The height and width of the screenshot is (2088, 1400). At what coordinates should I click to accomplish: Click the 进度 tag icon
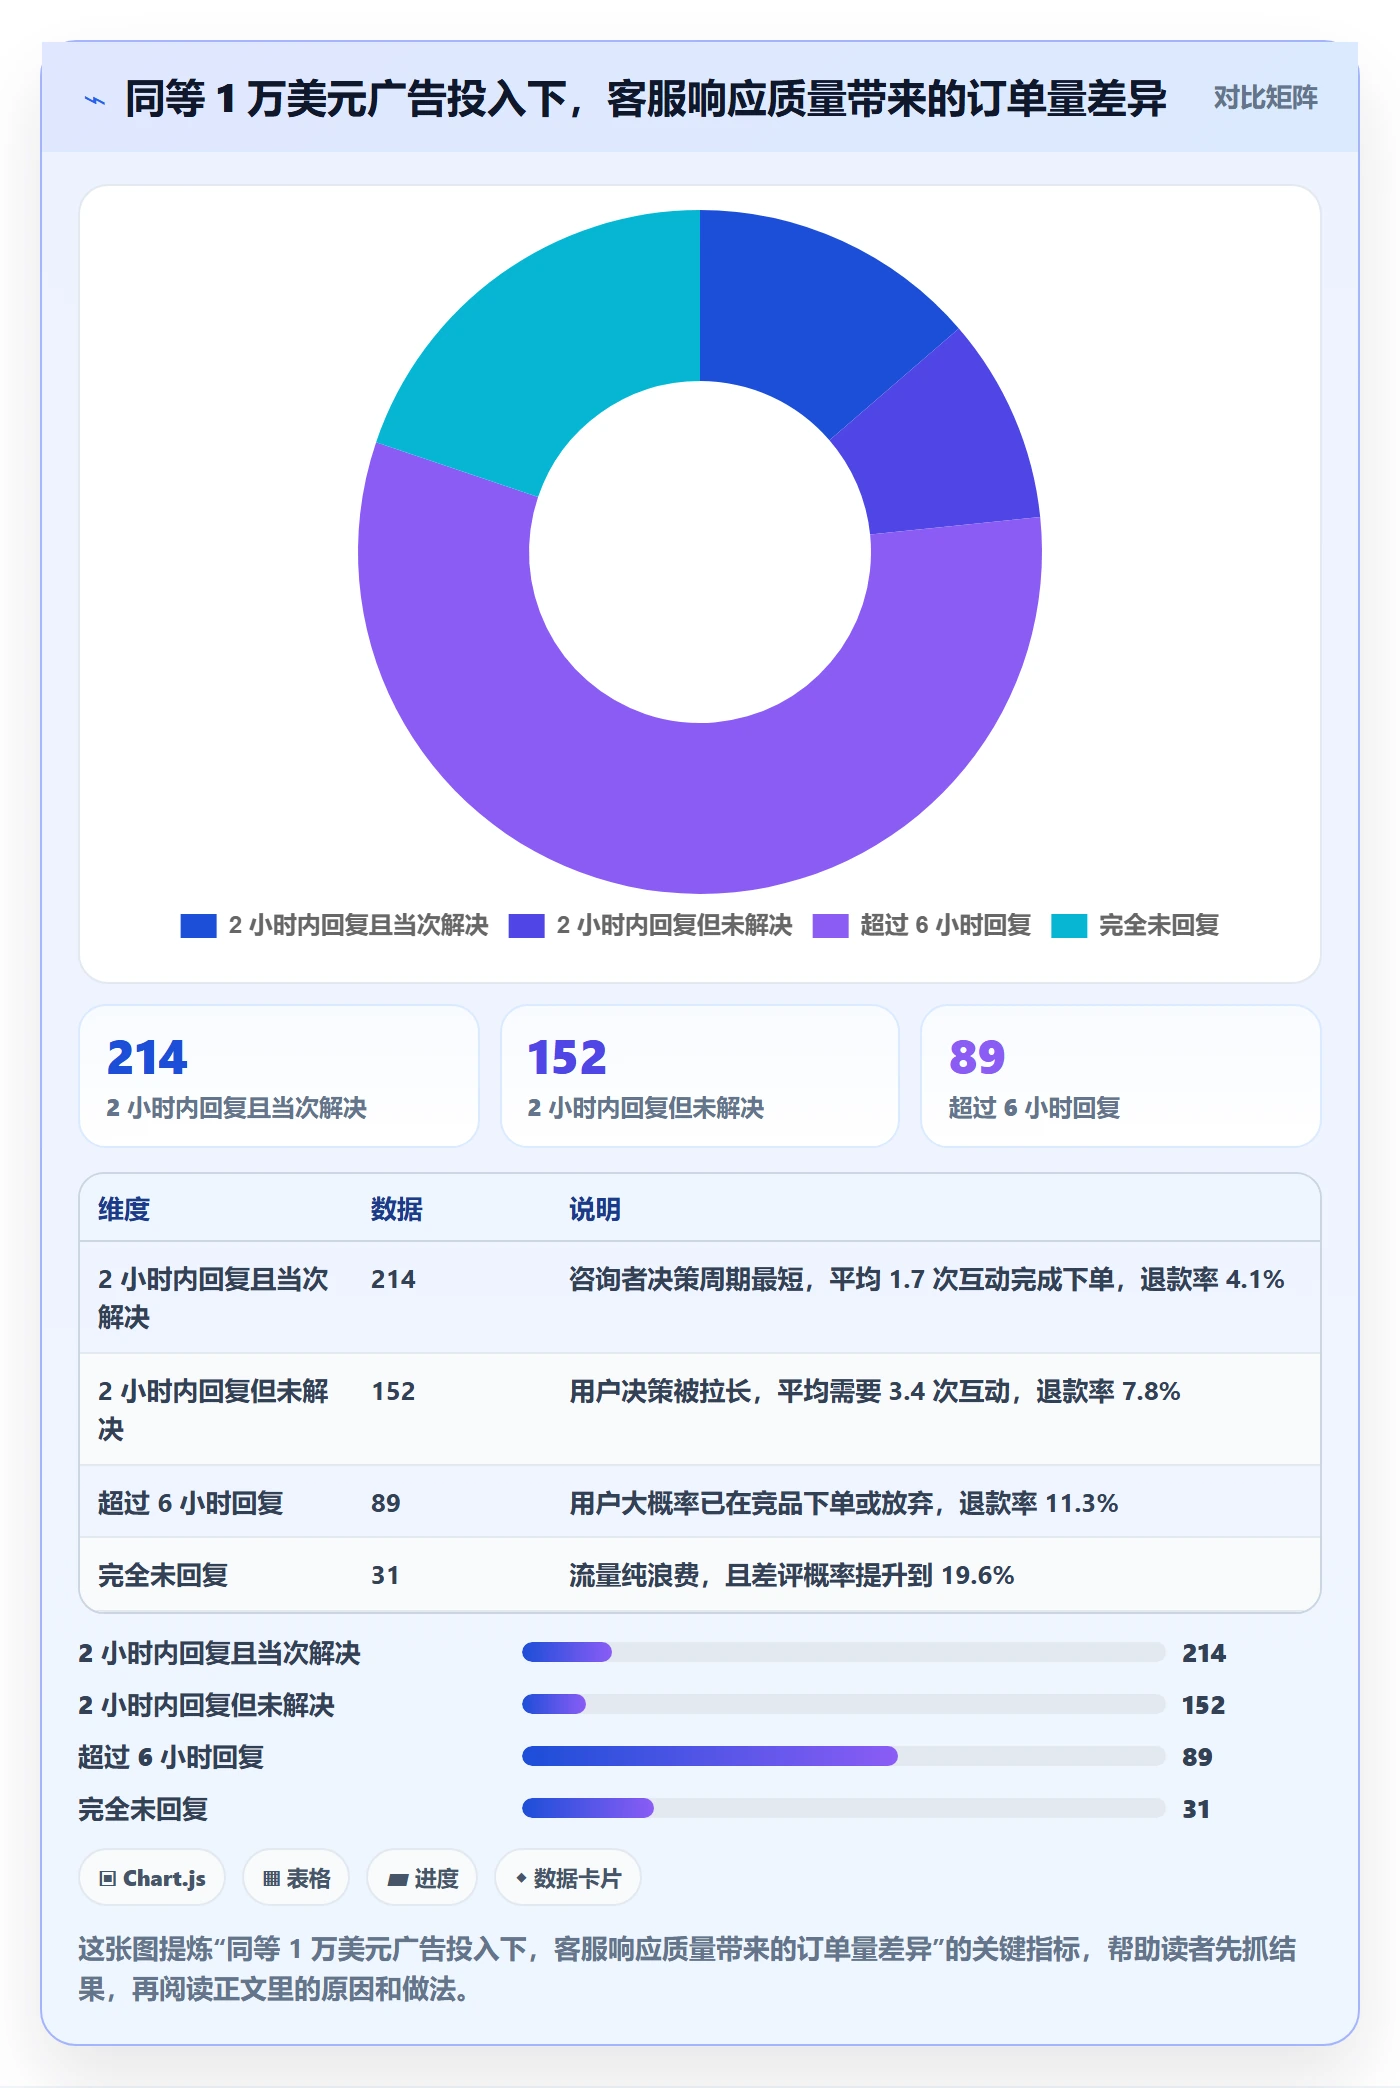[398, 1880]
